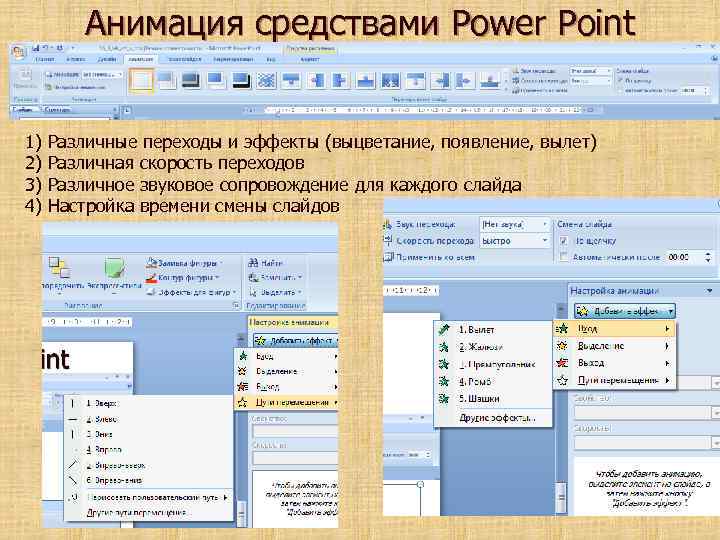Select effect '5. Шашки'

493,399
